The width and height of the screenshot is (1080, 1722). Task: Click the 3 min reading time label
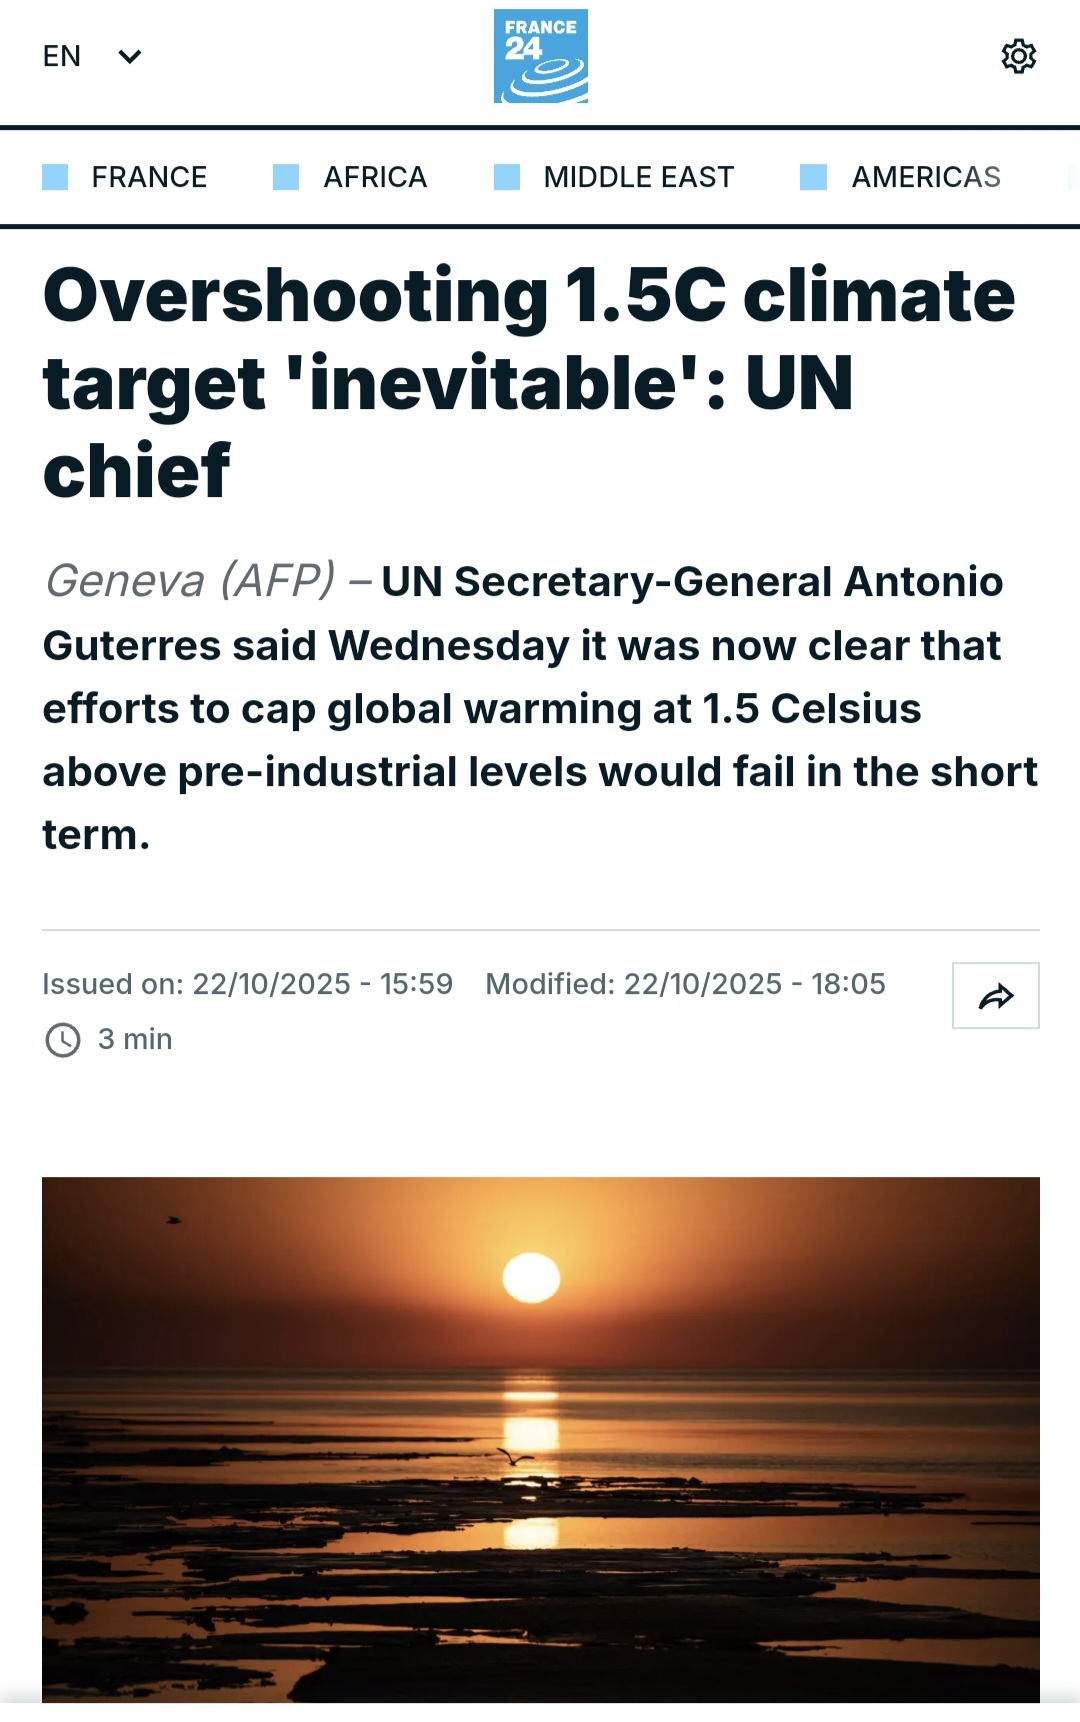pyautogui.click(x=135, y=1040)
